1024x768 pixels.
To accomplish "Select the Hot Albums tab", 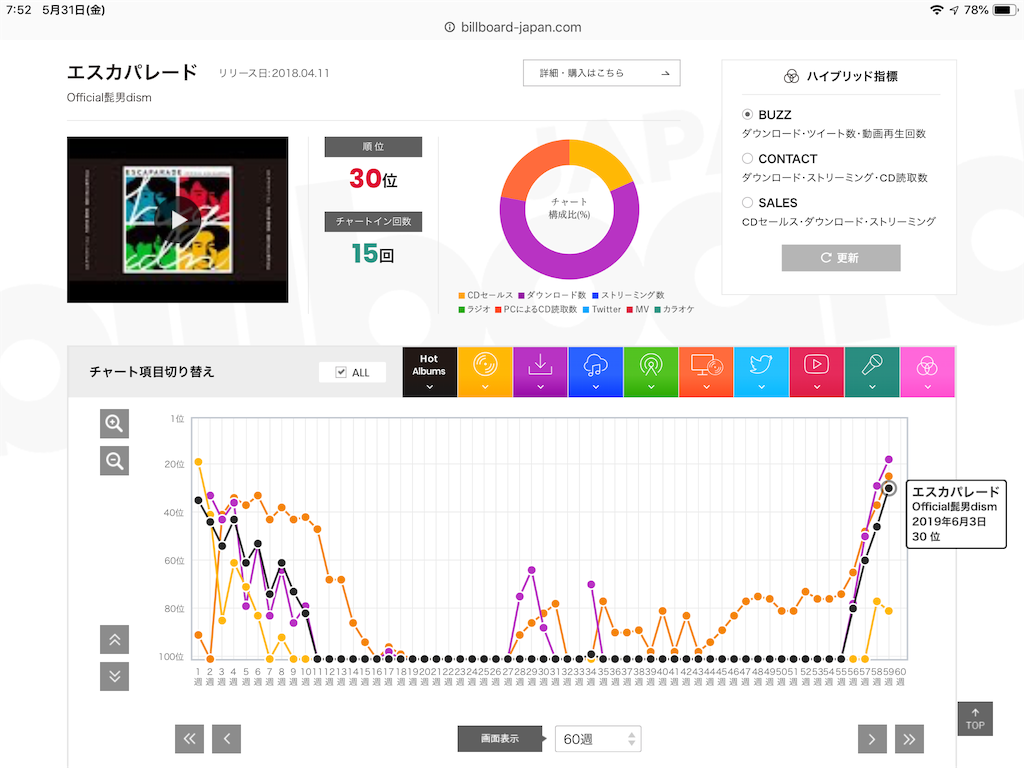I will [429, 372].
